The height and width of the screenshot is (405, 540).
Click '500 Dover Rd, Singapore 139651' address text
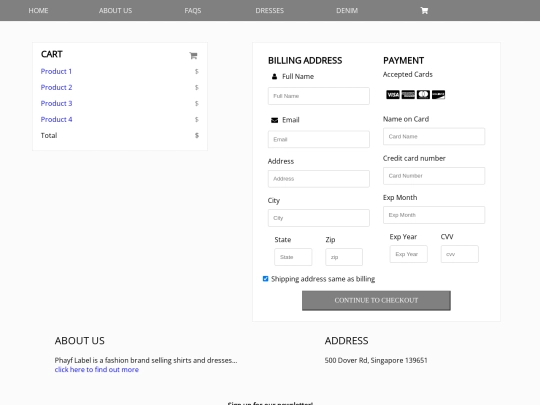point(376,360)
